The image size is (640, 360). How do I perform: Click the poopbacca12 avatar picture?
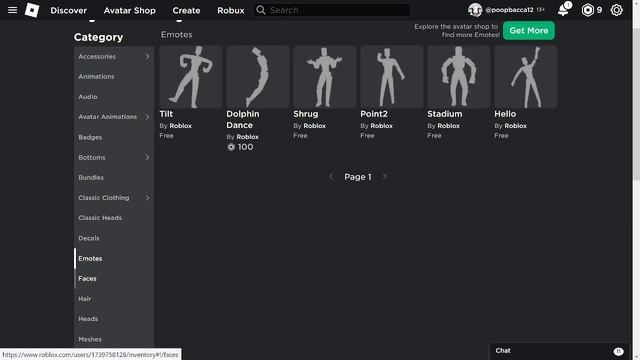click(x=475, y=10)
